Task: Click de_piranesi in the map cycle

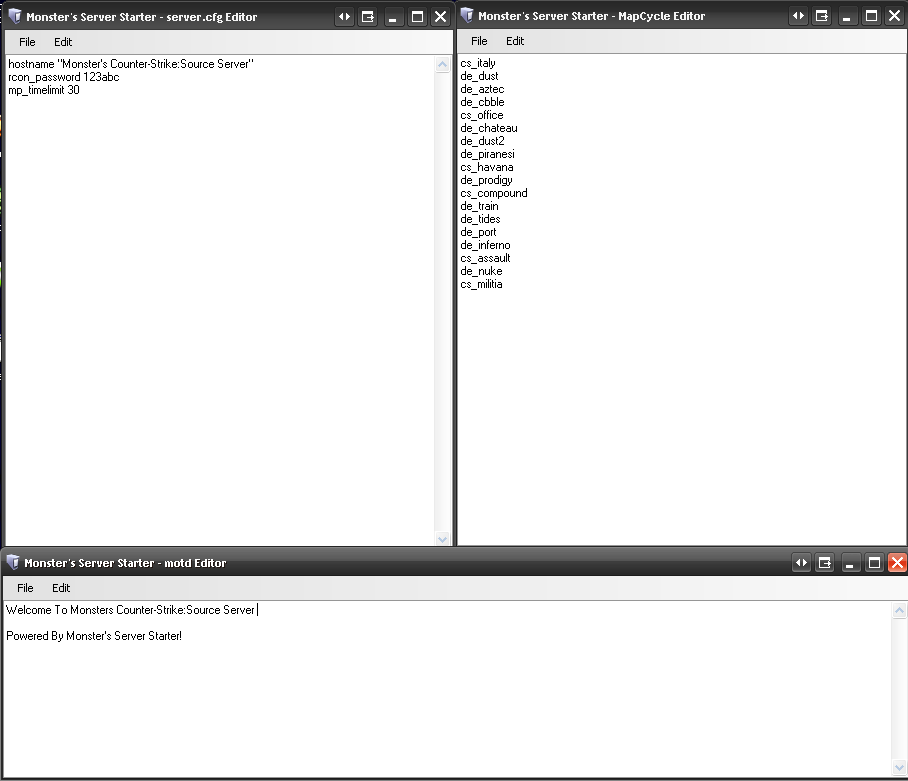Action: (488, 155)
